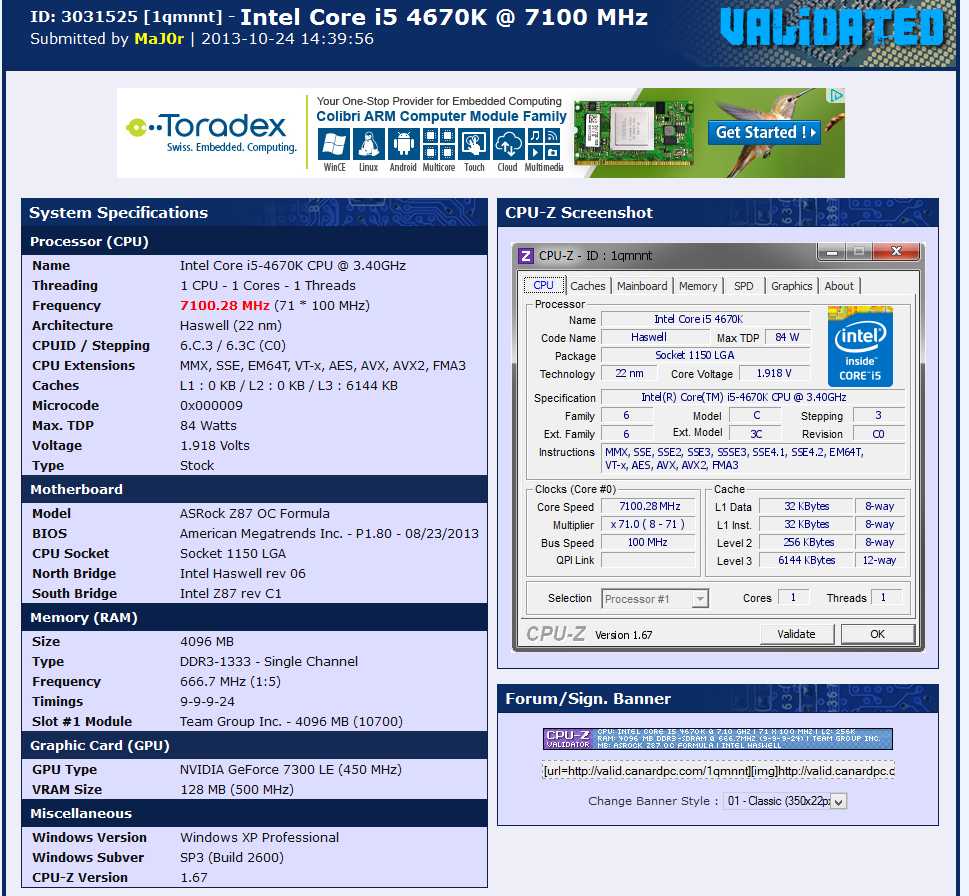Click 'Colibri ARM Computer Module Family' ad headline
969x896 pixels.
pyautogui.click(x=441, y=116)
